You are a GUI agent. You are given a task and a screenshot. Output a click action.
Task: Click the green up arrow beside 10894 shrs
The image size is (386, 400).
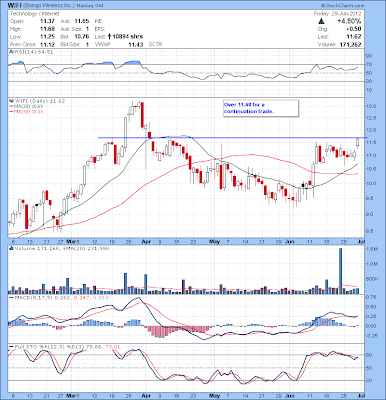pos(110,36)
